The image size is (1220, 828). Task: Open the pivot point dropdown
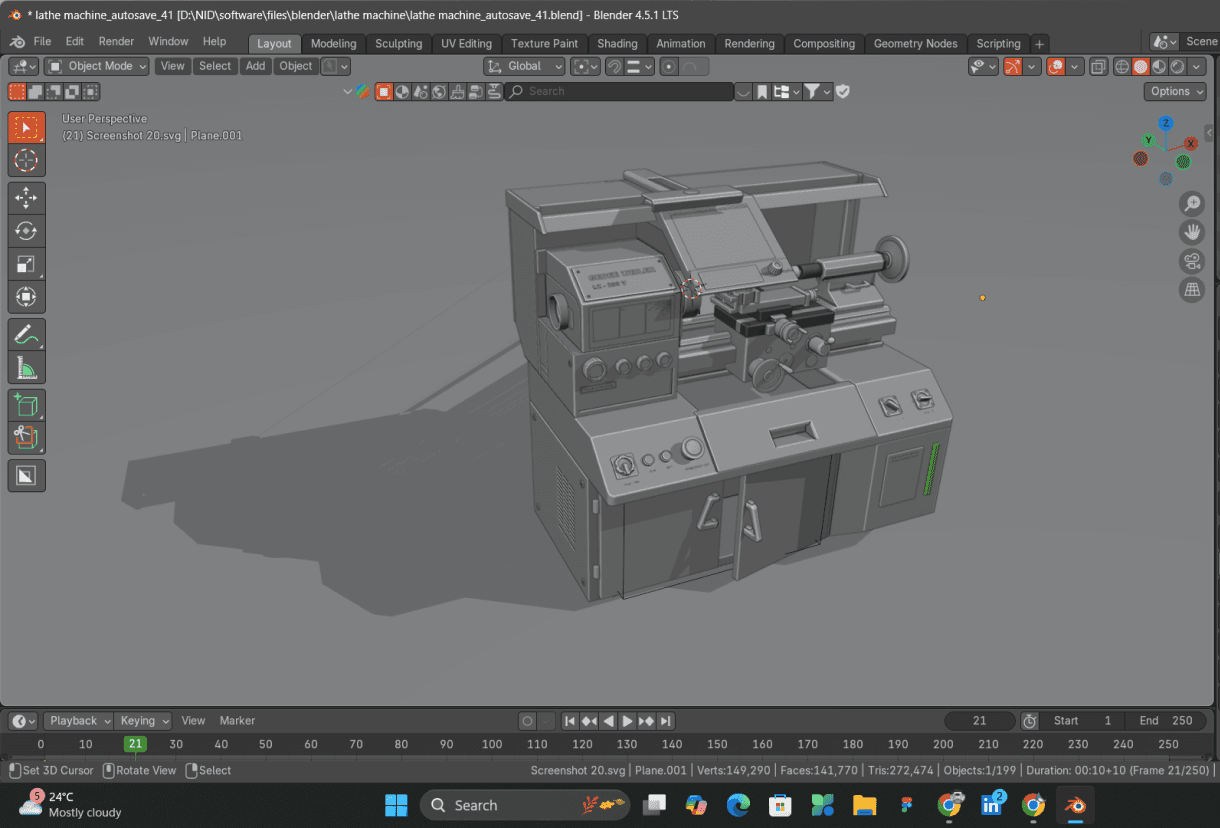coord(585,67)
